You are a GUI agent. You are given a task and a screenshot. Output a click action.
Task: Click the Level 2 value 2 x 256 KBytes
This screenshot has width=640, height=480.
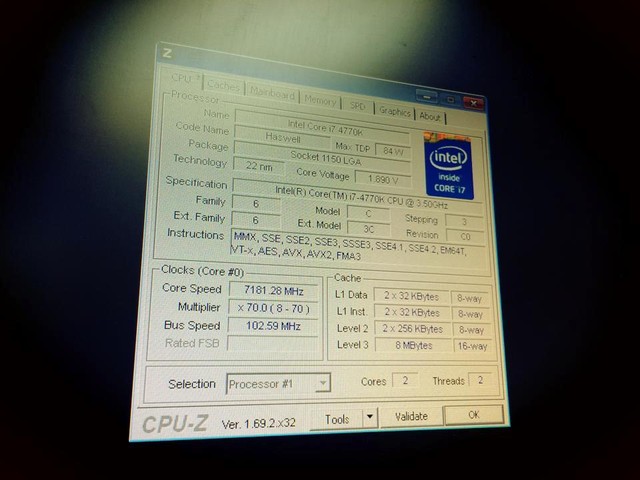(x=412, y=329)
